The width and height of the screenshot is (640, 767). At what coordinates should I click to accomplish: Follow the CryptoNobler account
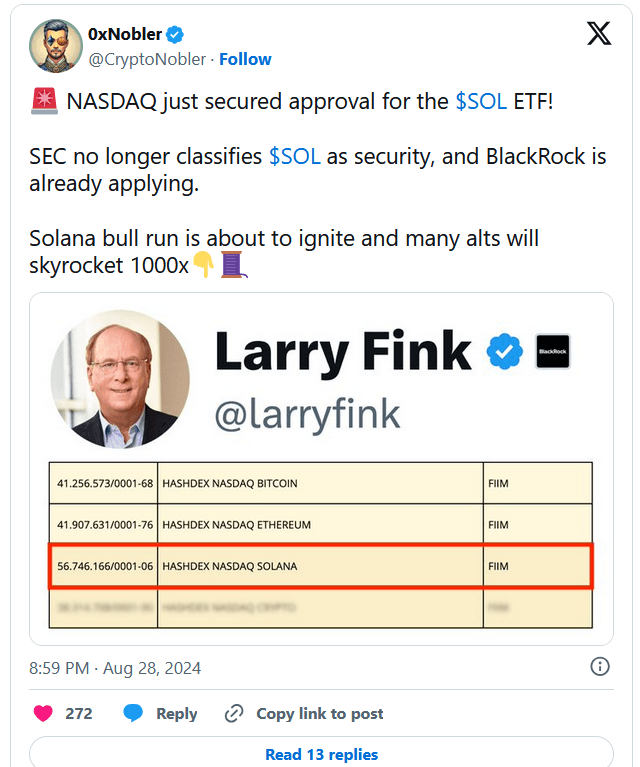click(x=245, y=59)
